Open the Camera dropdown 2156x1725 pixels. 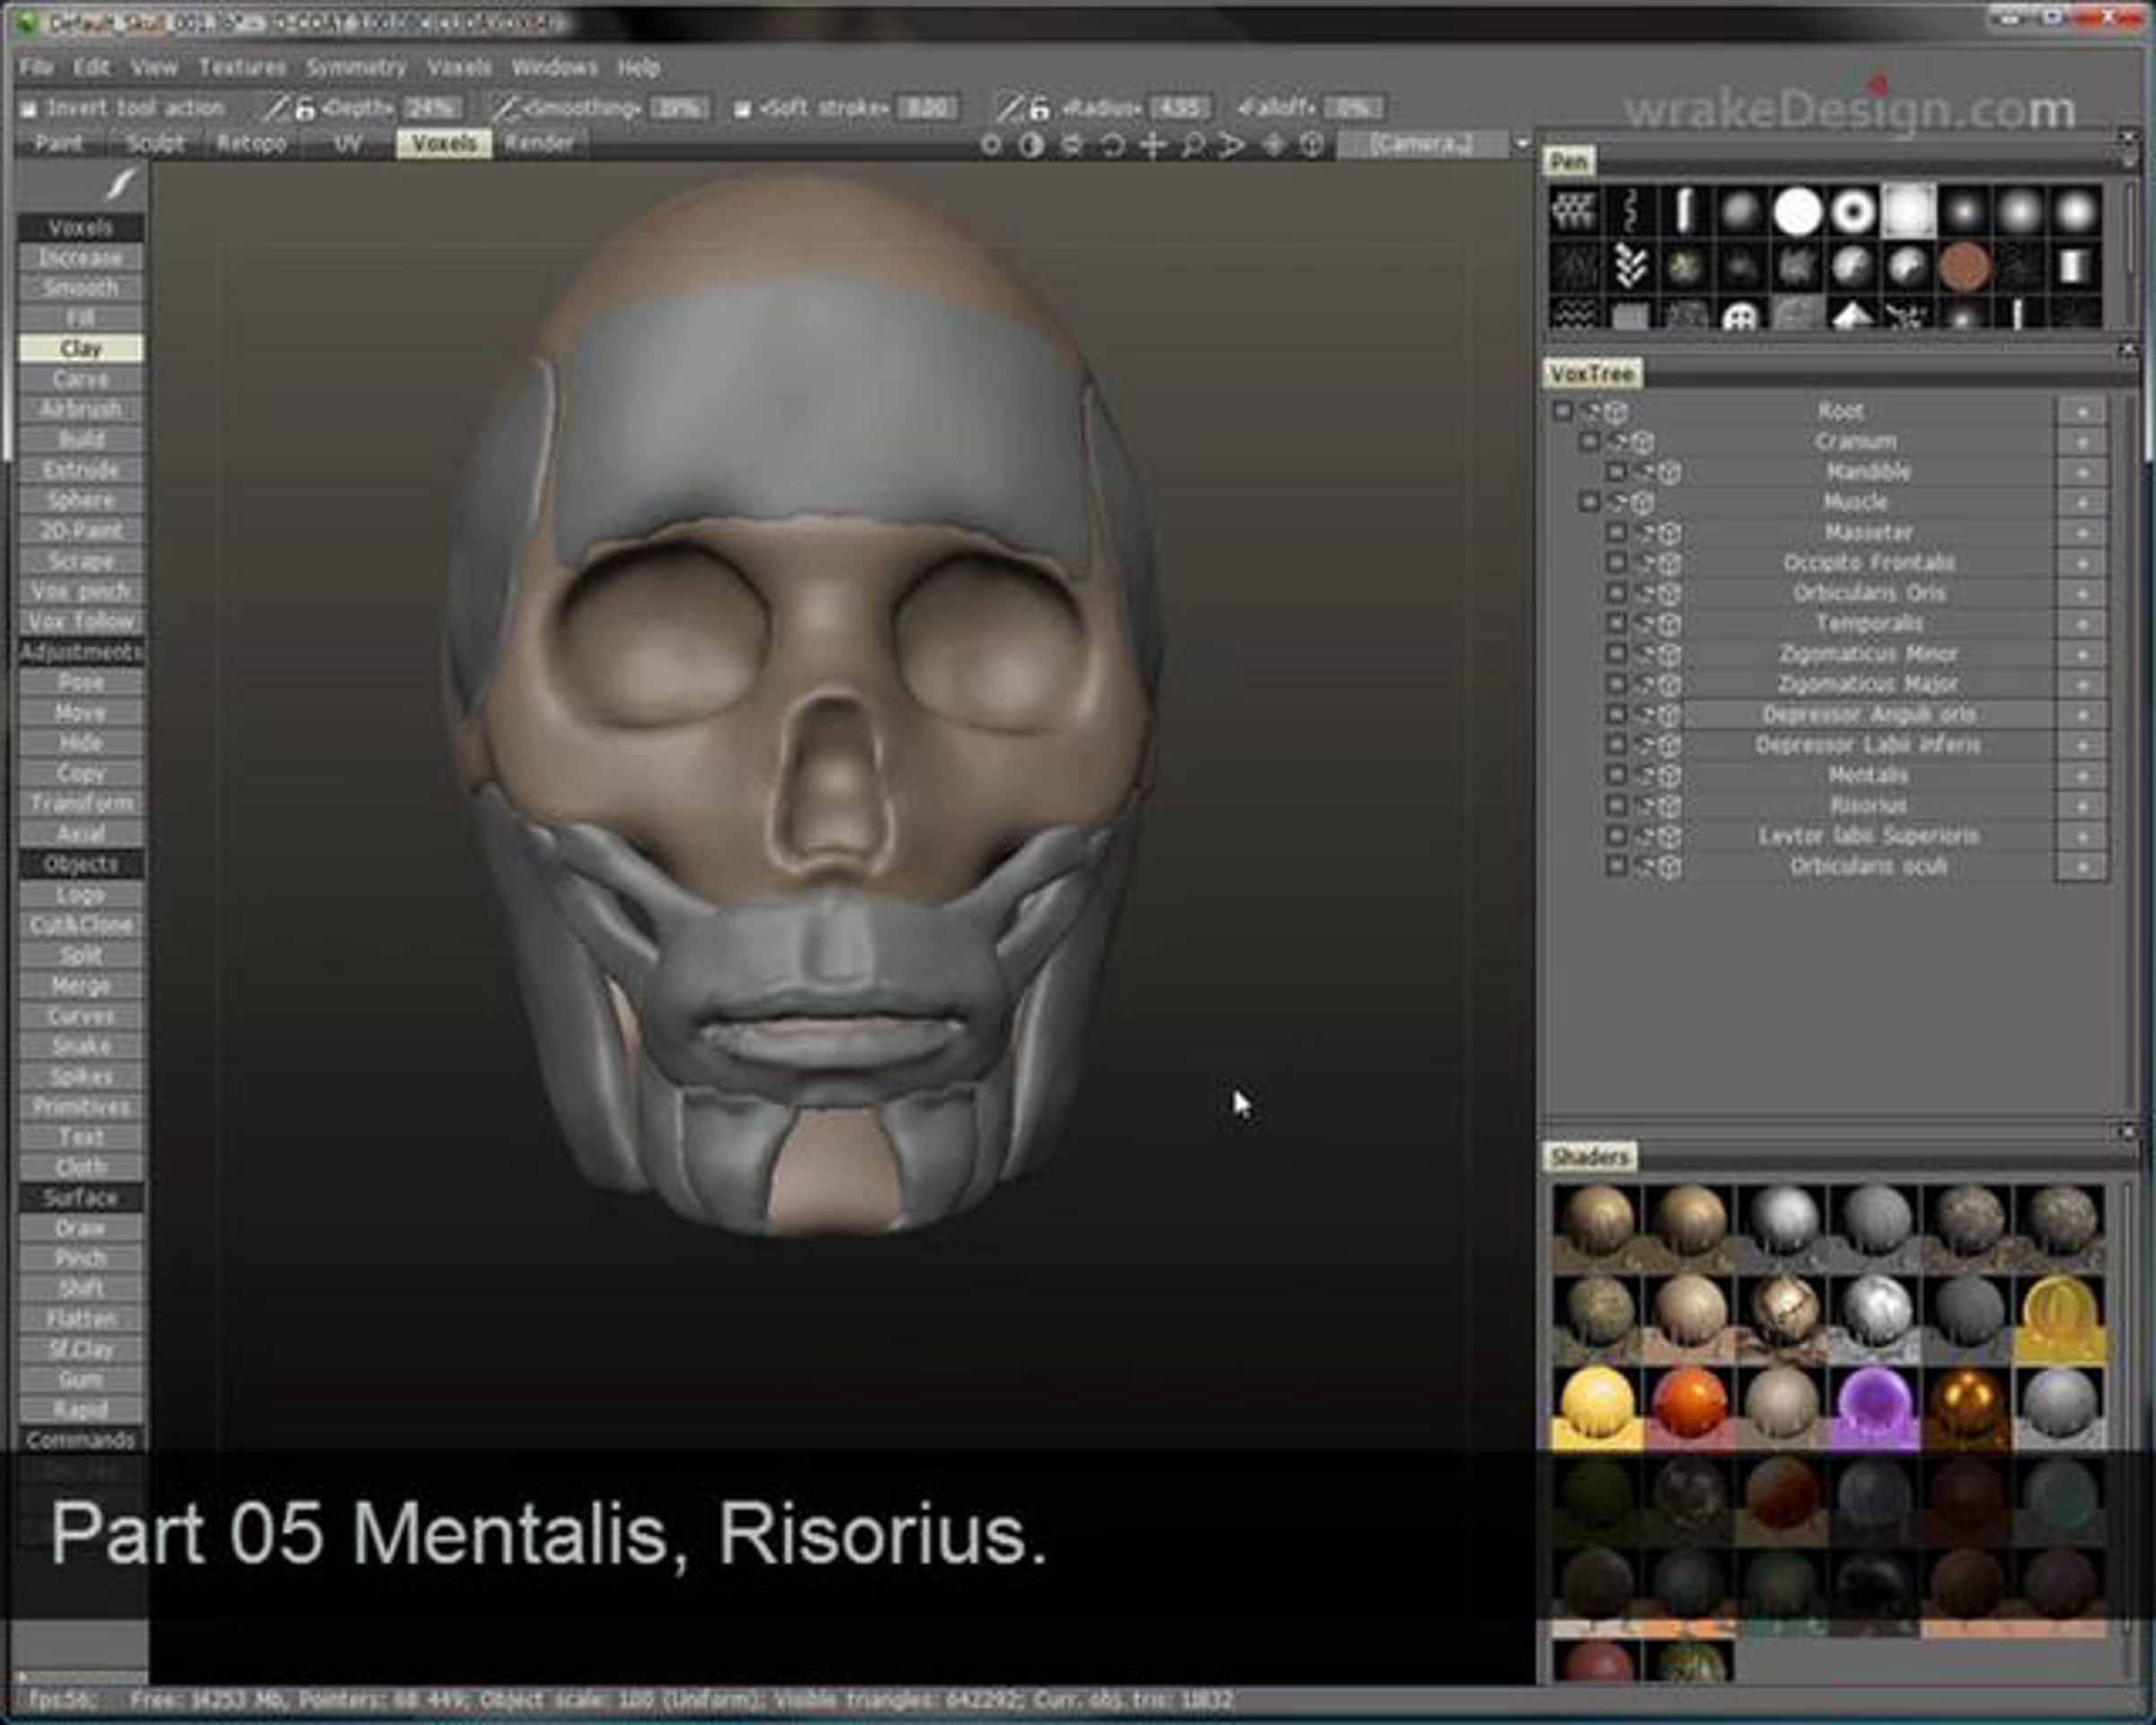(x=1522, y=144)
